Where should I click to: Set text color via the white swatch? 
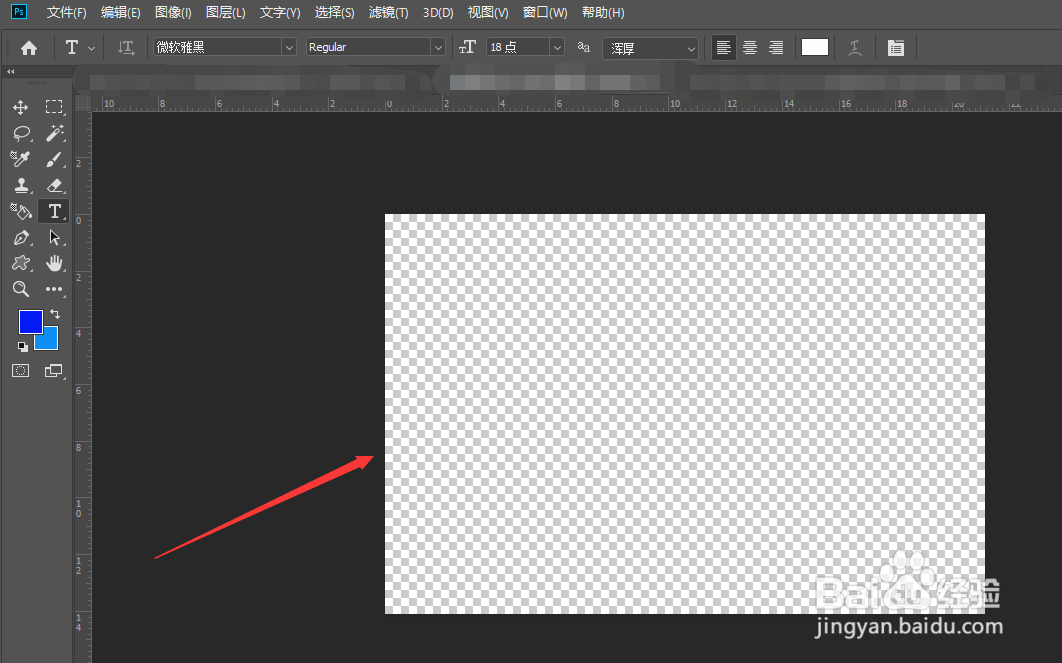point(814,46)
